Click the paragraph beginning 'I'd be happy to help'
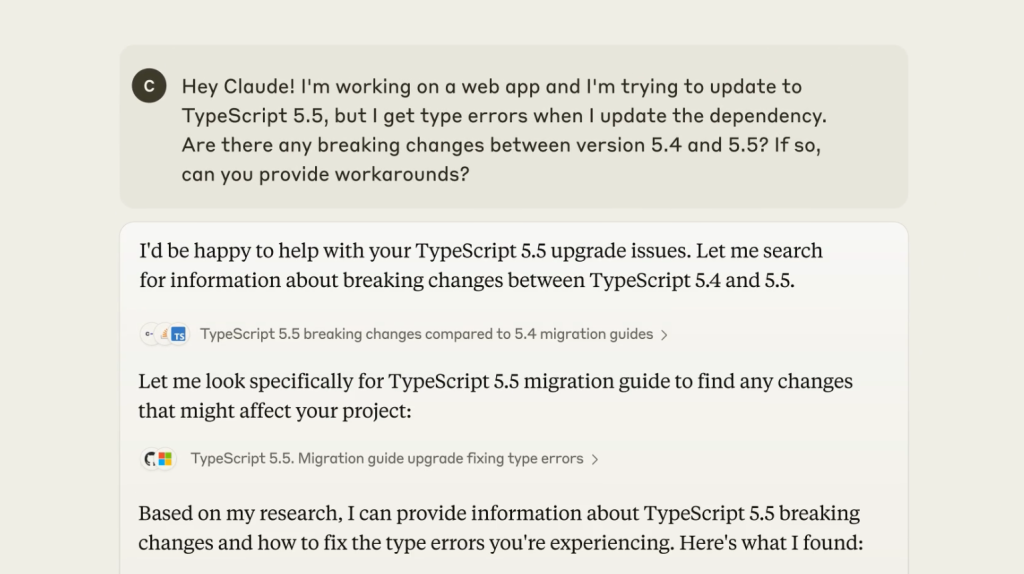 pos(481,266)
